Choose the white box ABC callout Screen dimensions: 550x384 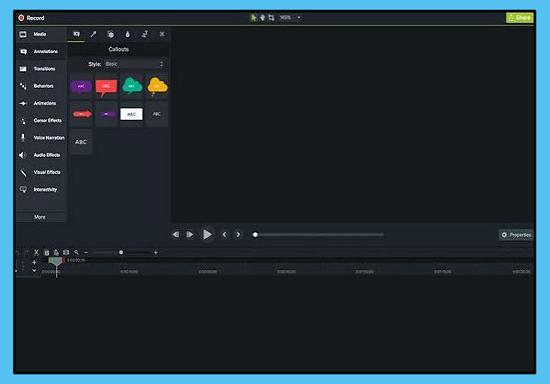click(x=132, y=114)
